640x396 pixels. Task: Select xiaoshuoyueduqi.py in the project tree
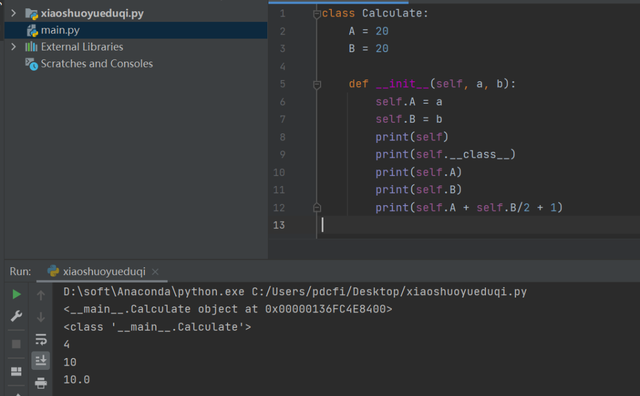pyautogui.click(x=92, y=13)
